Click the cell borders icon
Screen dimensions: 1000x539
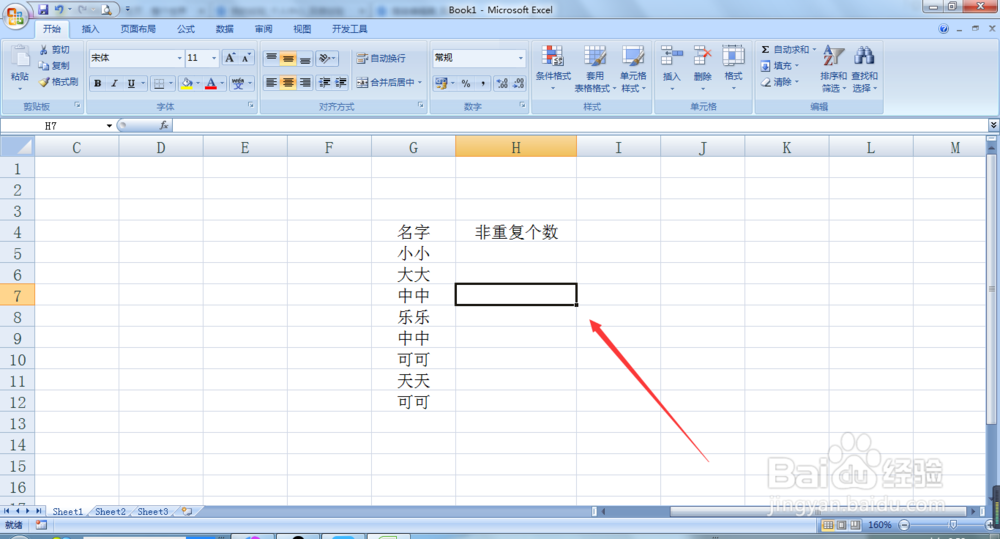pos(159,83)
